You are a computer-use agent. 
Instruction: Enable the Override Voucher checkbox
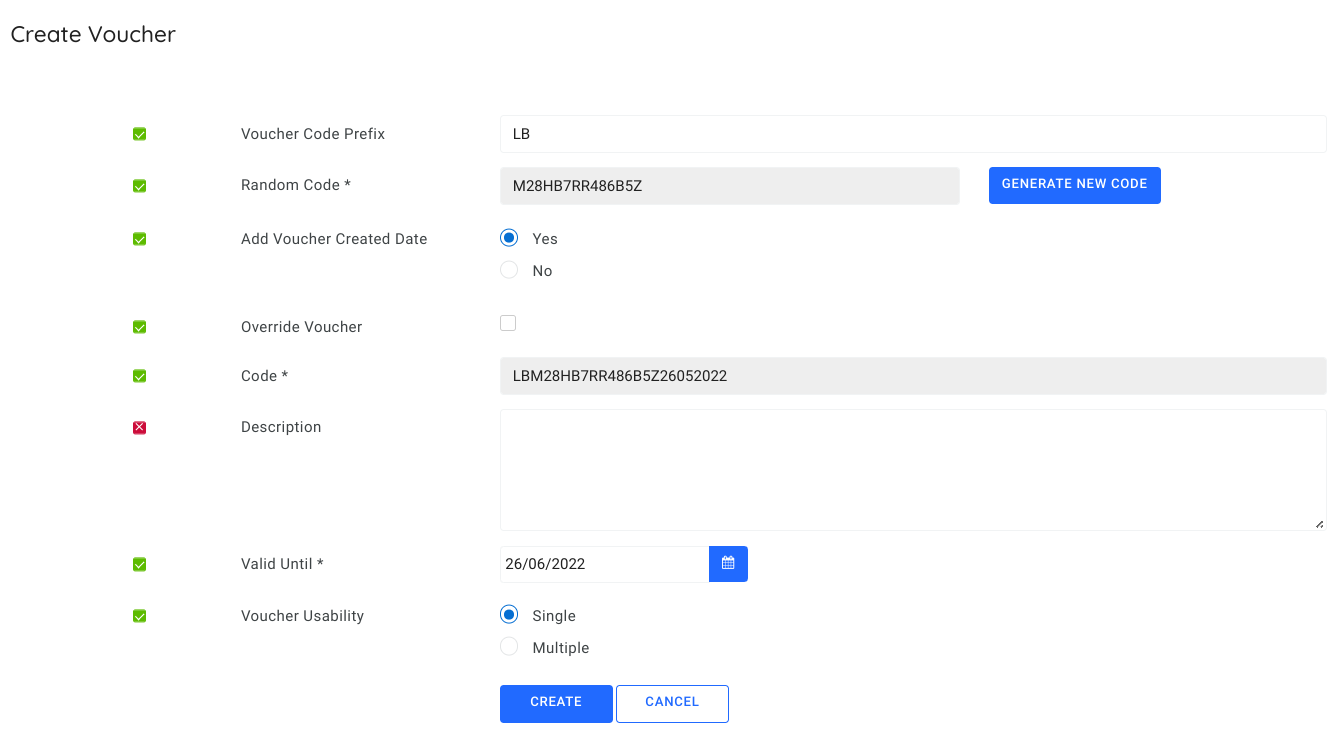(x=508, y=322)
